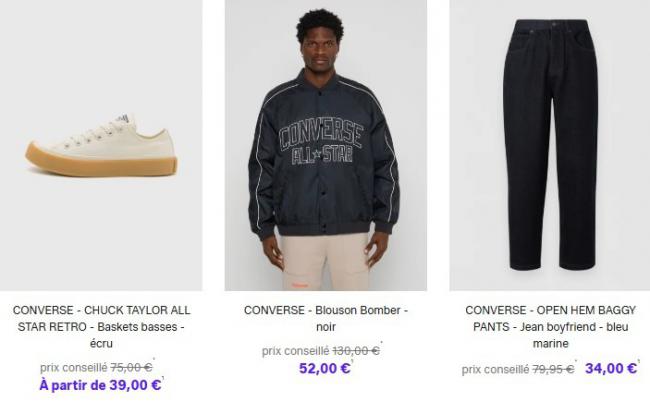Image resolution: width=650 pixels, height=414 pixels.
Task: Click 'prix conseillé' label under the sneaker
Action: pos(74,368)
